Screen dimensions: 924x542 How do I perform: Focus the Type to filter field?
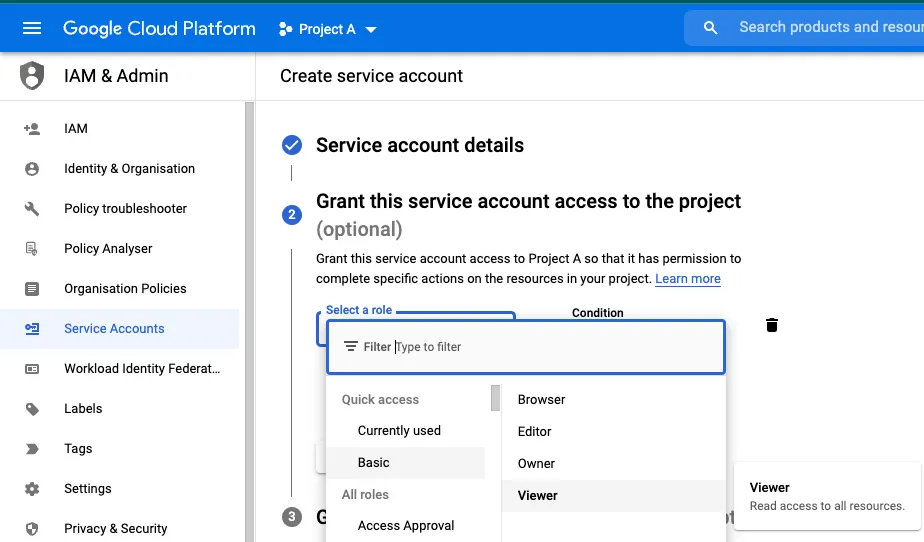(524, 347)
